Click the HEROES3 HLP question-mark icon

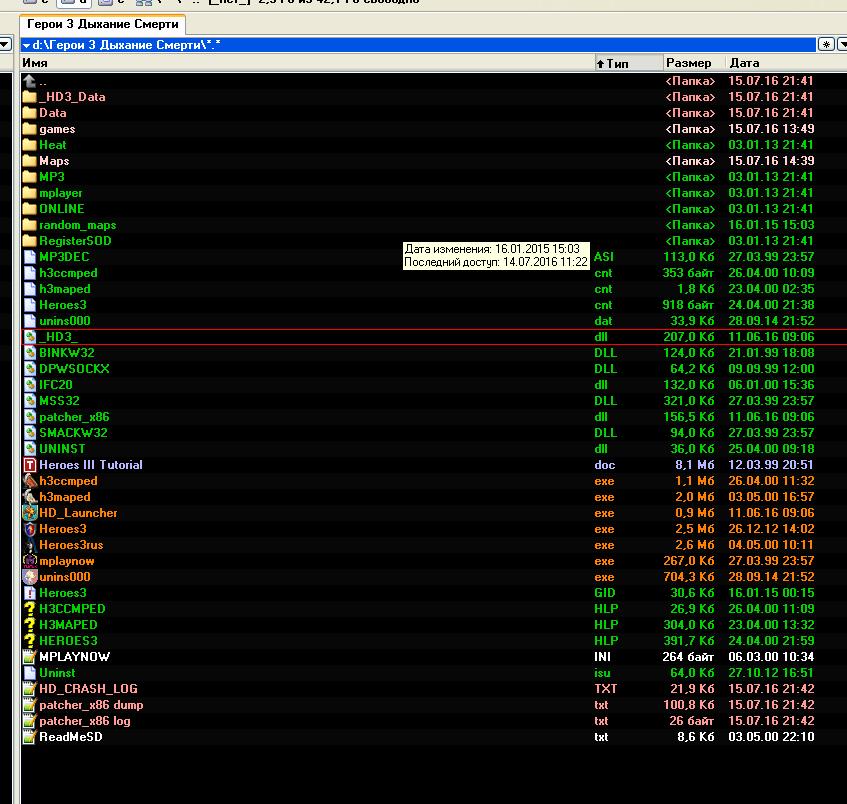30,641
